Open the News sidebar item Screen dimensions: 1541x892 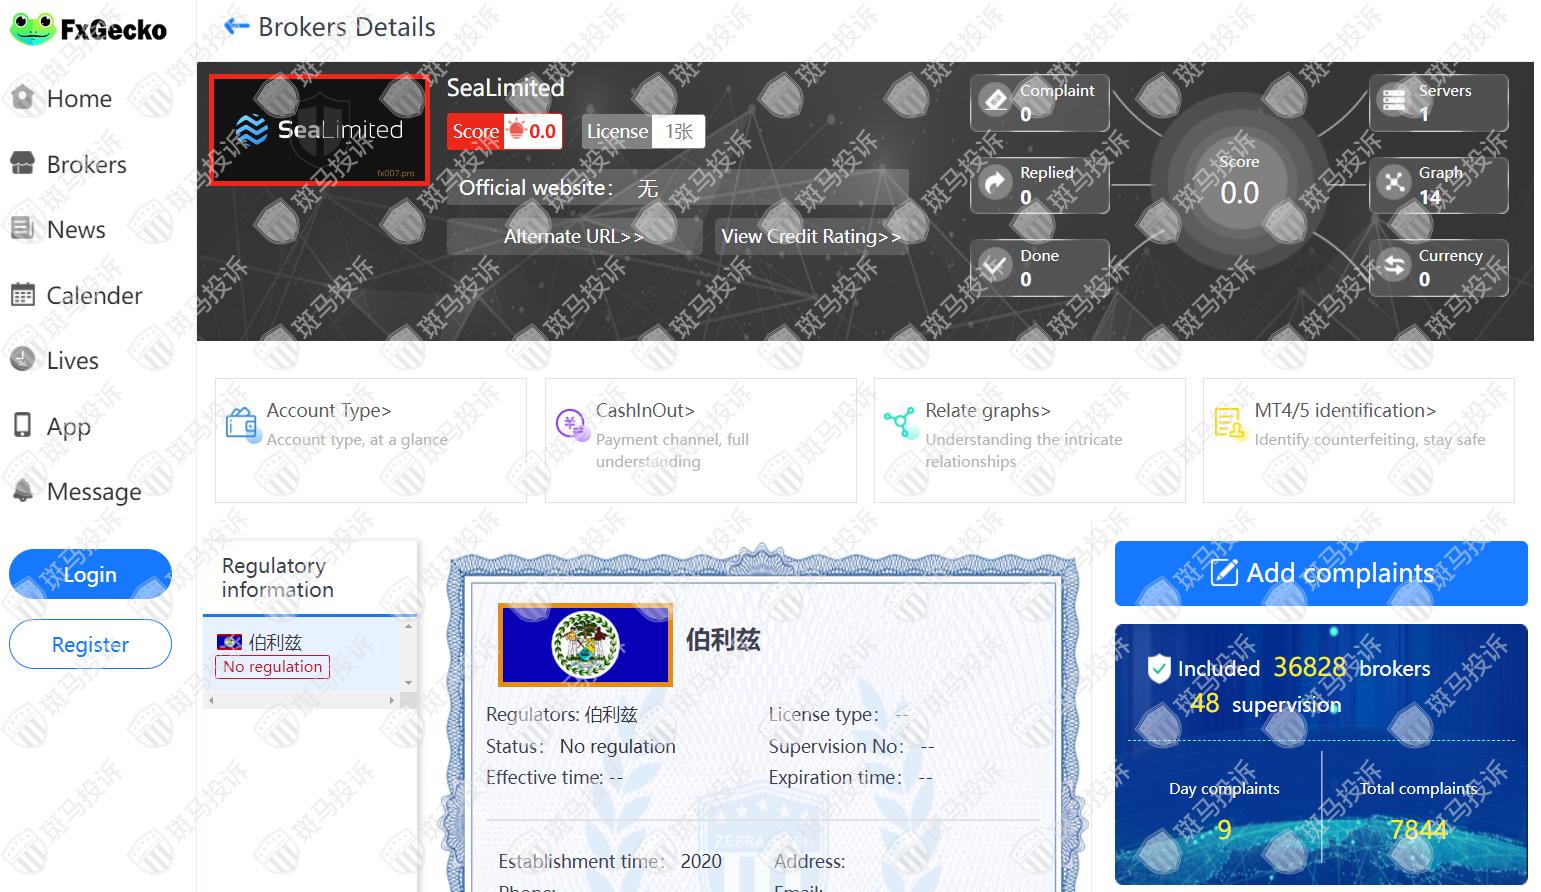coord(75,230)
